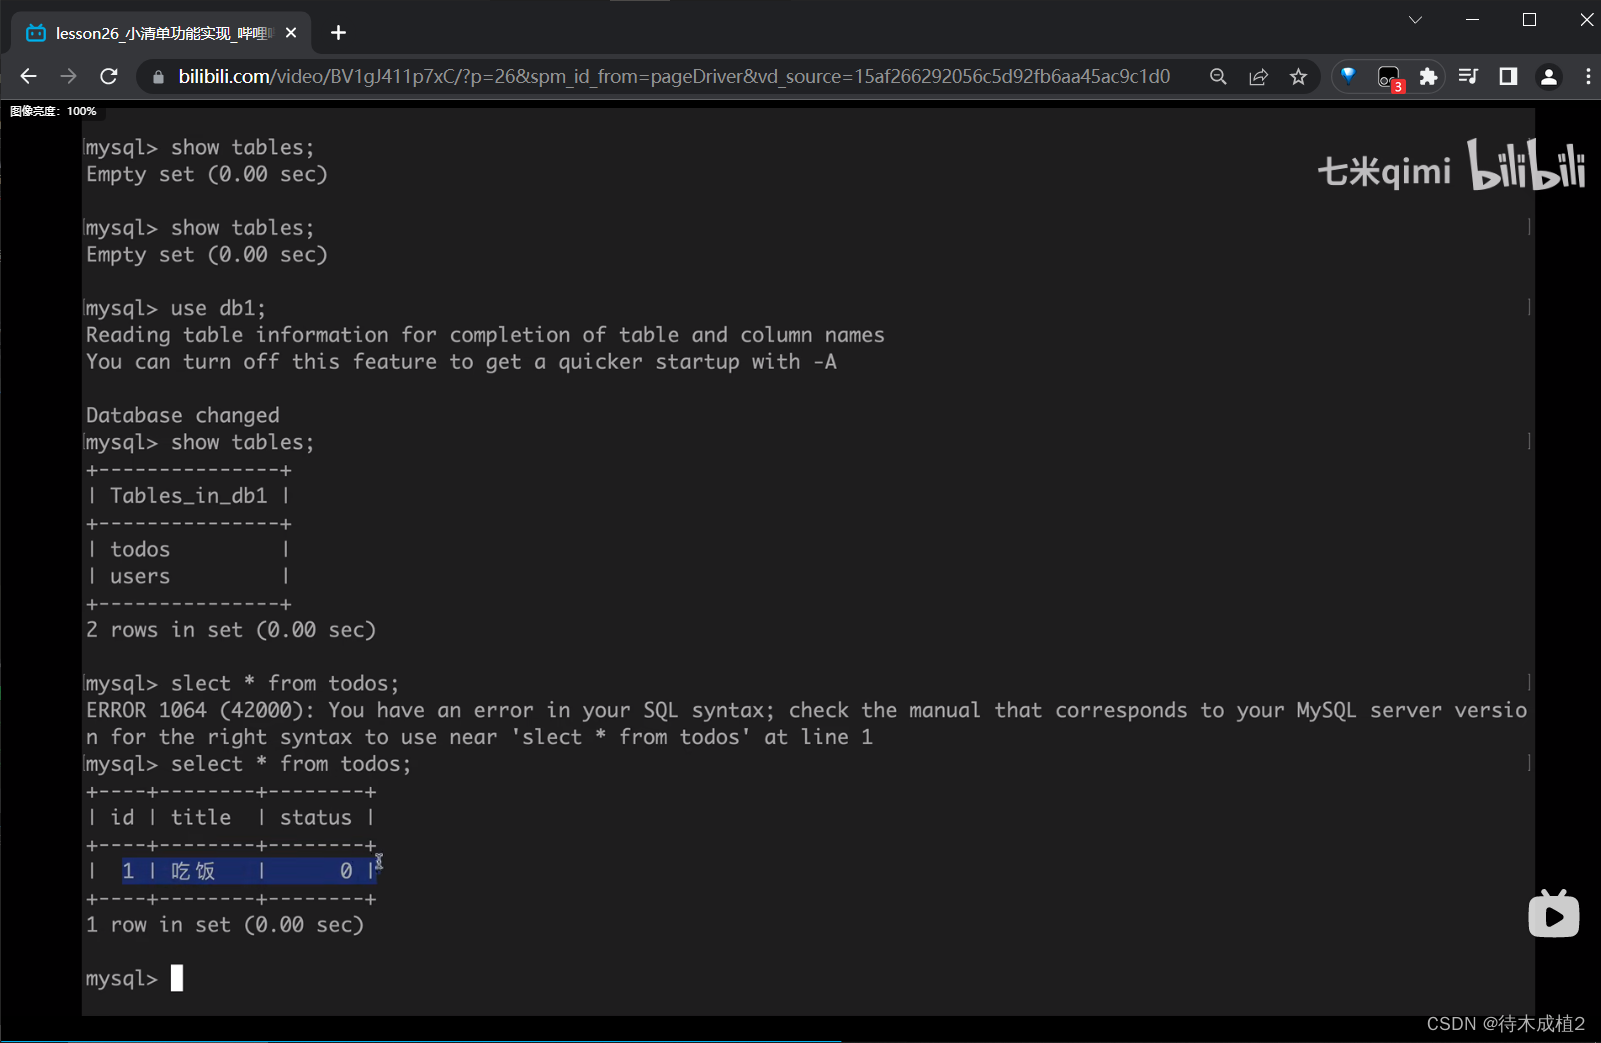Open the media control playlist icon
This screenshot has height=1043, width=1601.
click(1468, 76)
